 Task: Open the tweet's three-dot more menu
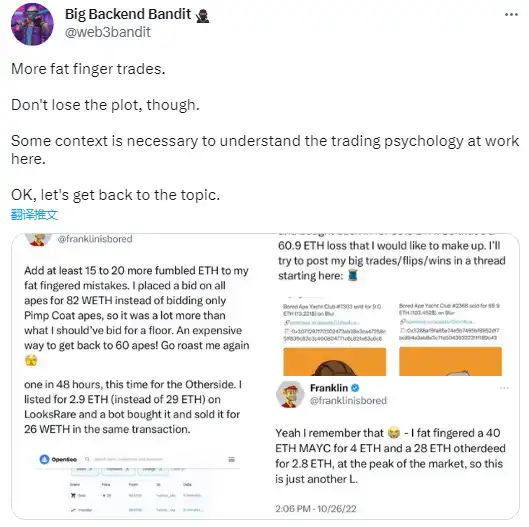click(x=511, y=15)
